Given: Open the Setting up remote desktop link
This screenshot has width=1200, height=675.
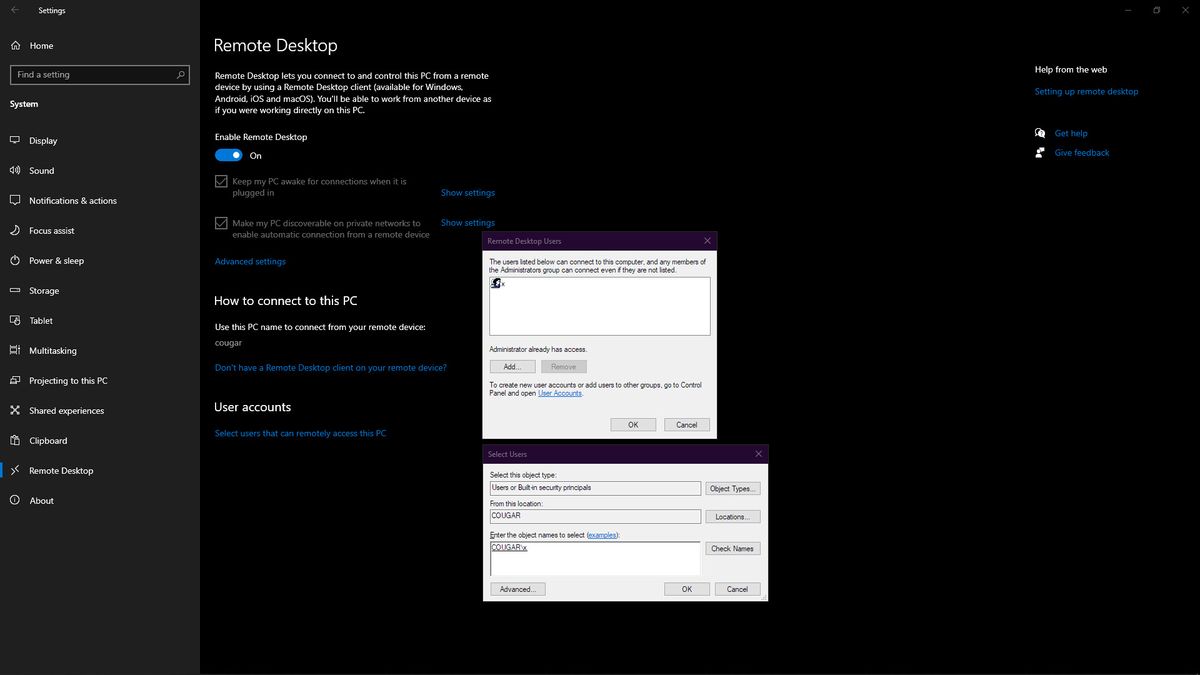Looking at the screenshot, I should (x=1086, y=91).
